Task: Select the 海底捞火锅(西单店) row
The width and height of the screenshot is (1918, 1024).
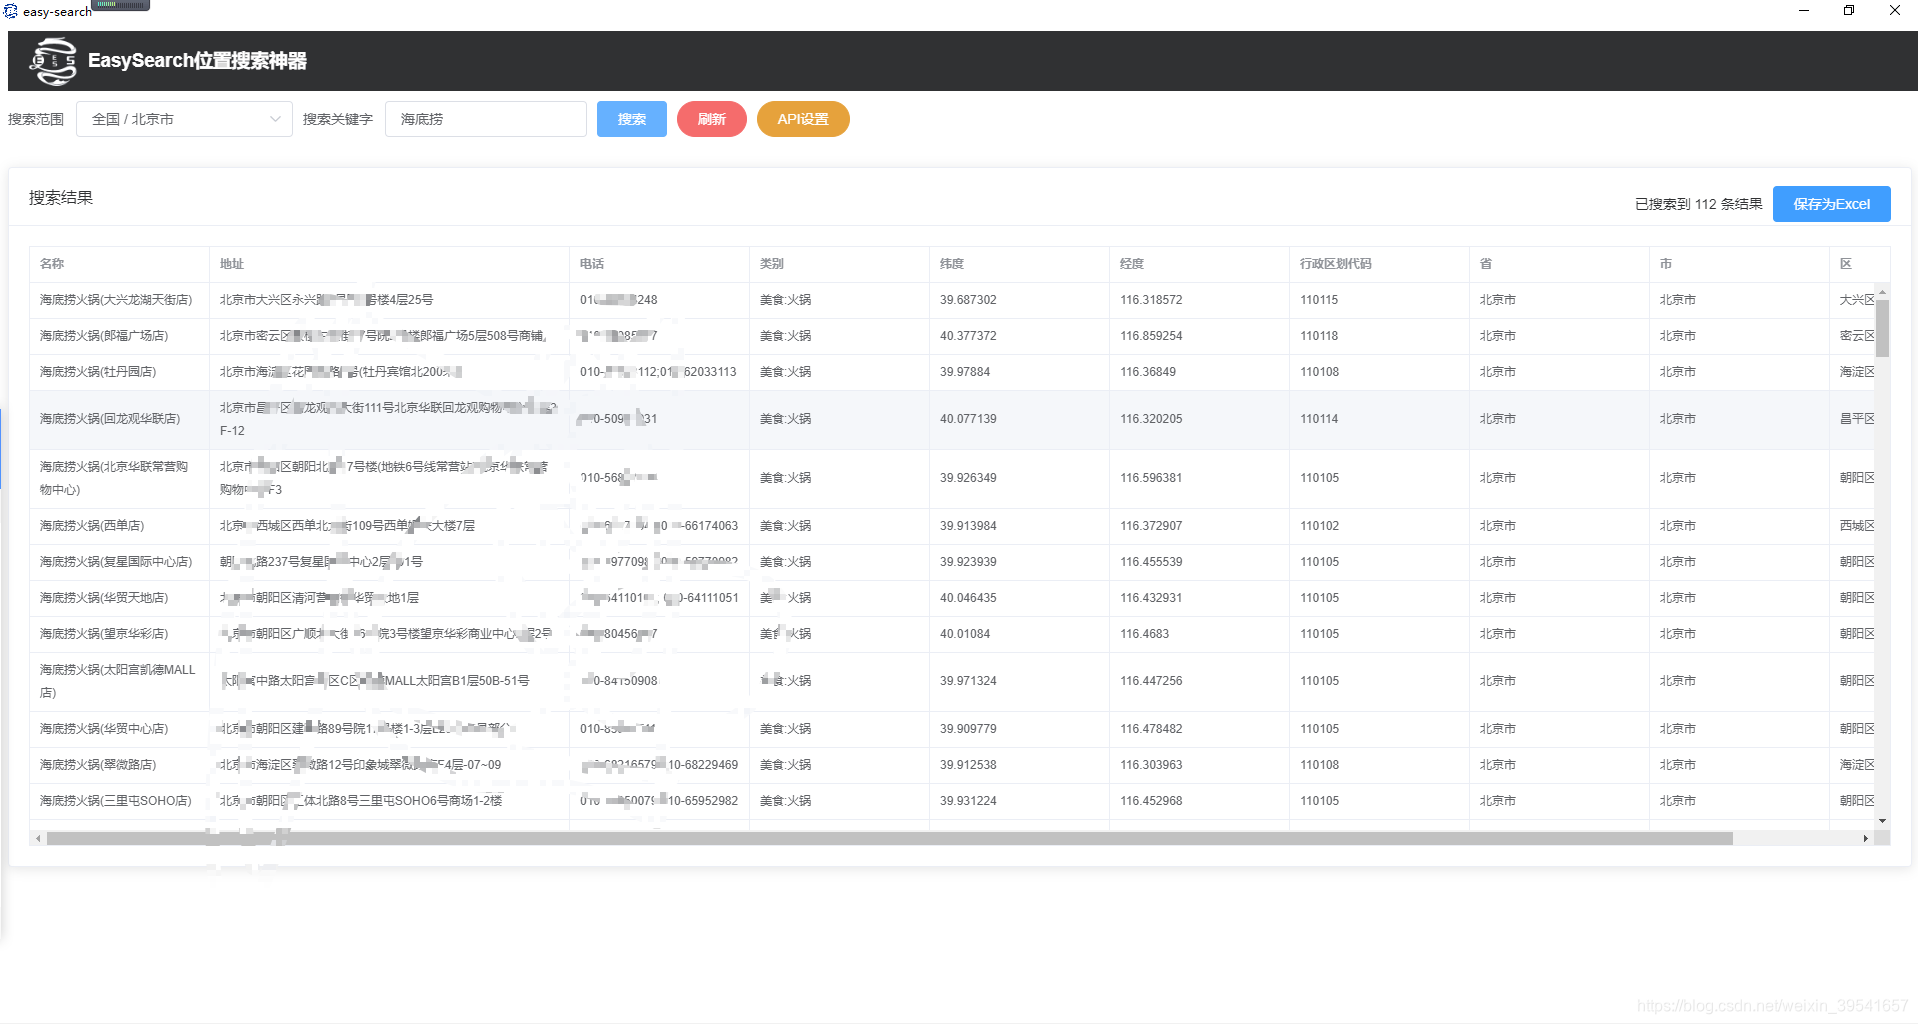Action: coord(952,526)
